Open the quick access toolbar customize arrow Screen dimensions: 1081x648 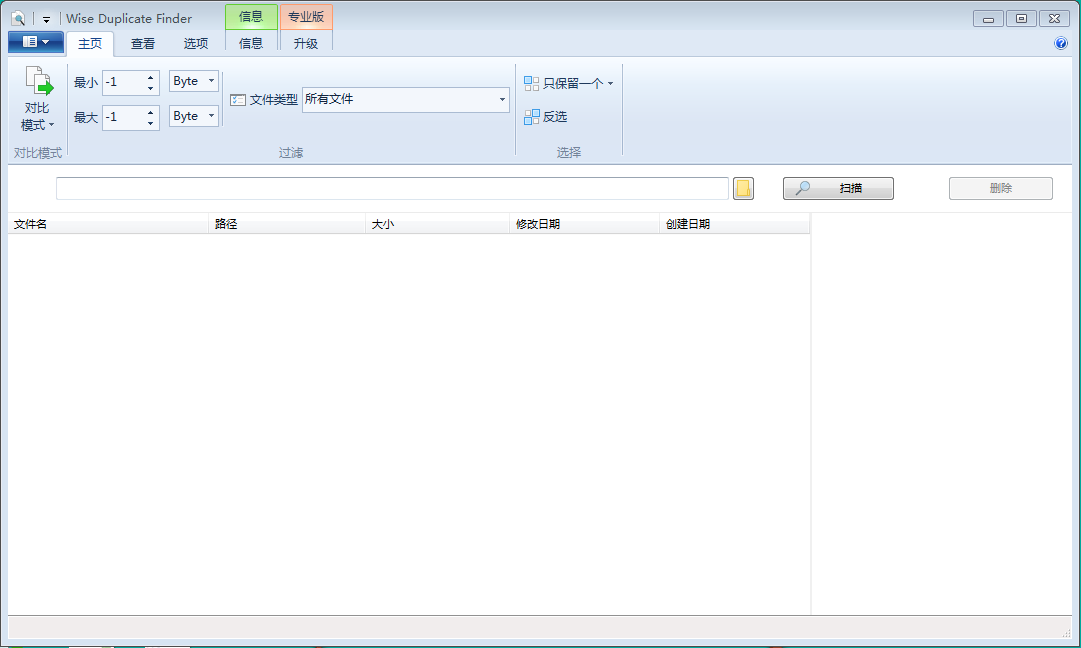46,19
